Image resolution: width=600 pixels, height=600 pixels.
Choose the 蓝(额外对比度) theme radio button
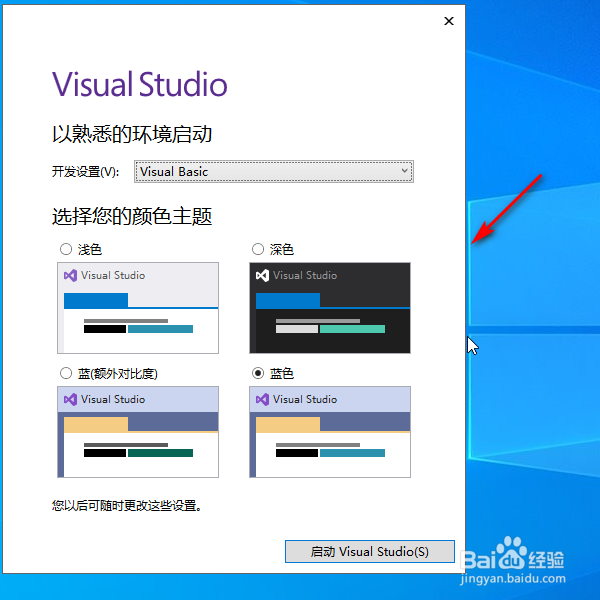tap(66, 373)
